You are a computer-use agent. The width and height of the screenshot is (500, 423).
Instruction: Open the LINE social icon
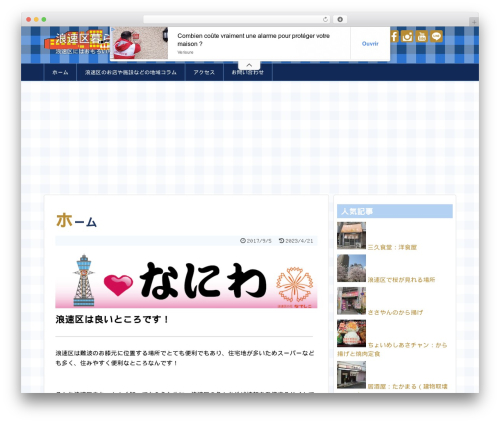[x=436, y=36]
